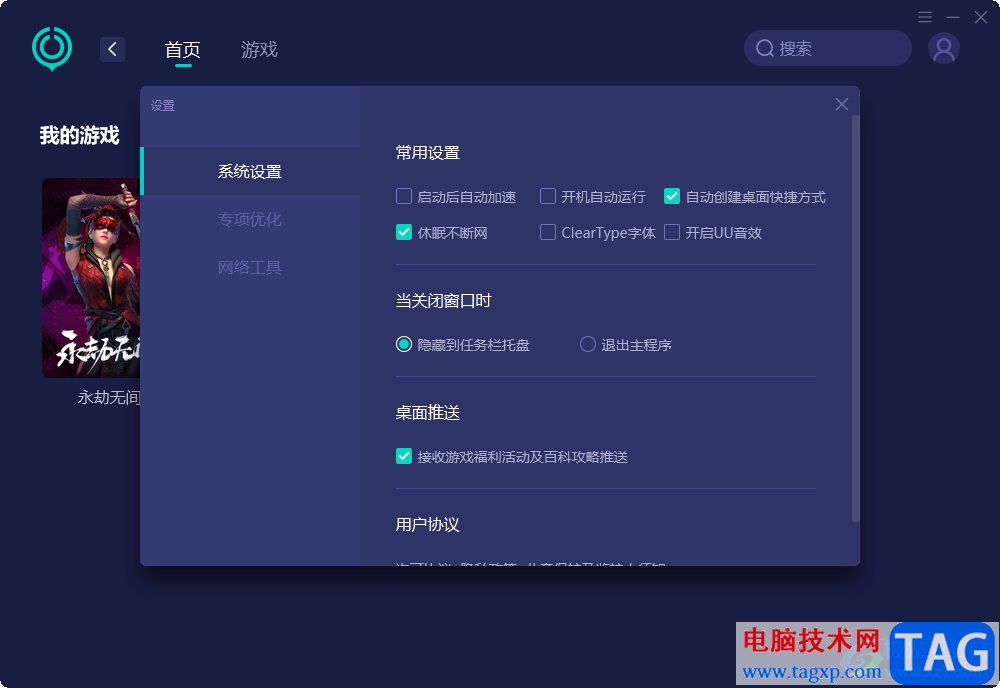Click the 用户协议 section heading

428,525
